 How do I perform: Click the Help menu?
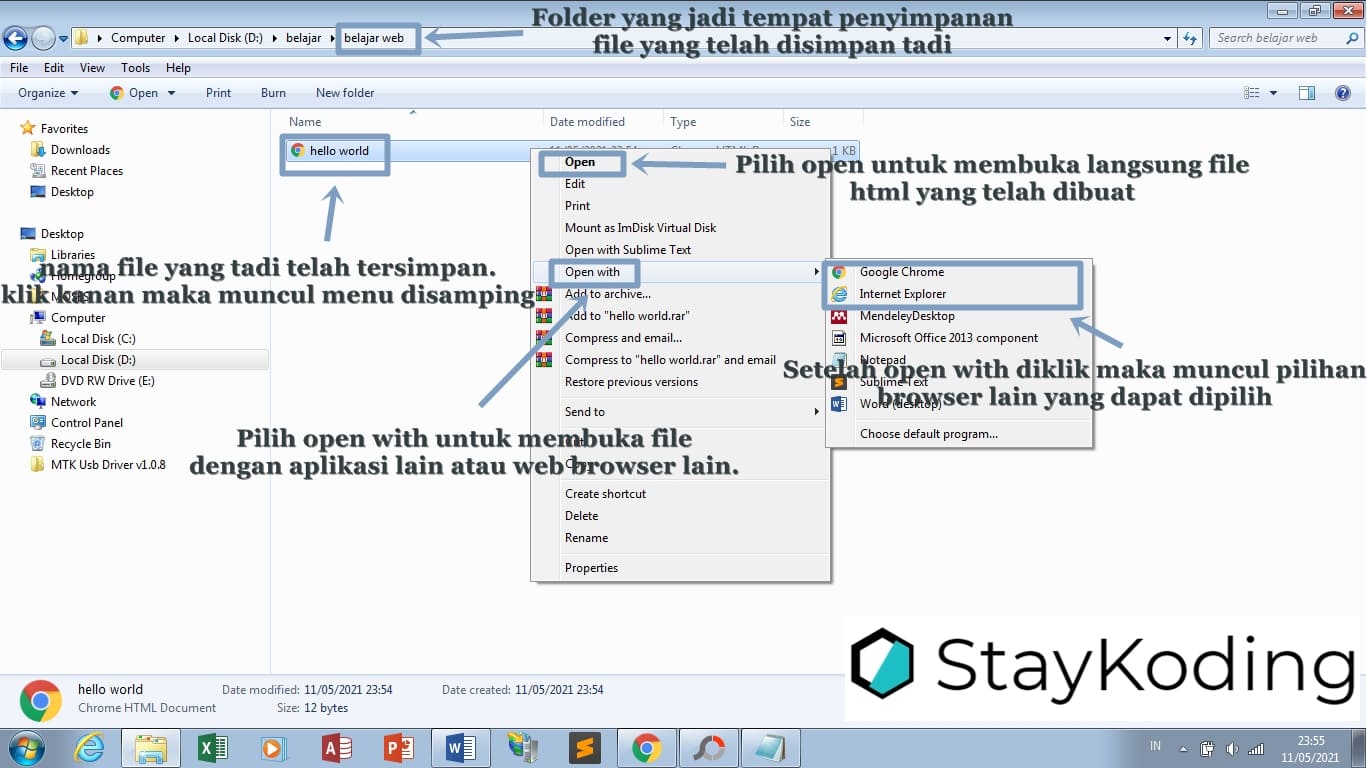click(x=178, y=68)
